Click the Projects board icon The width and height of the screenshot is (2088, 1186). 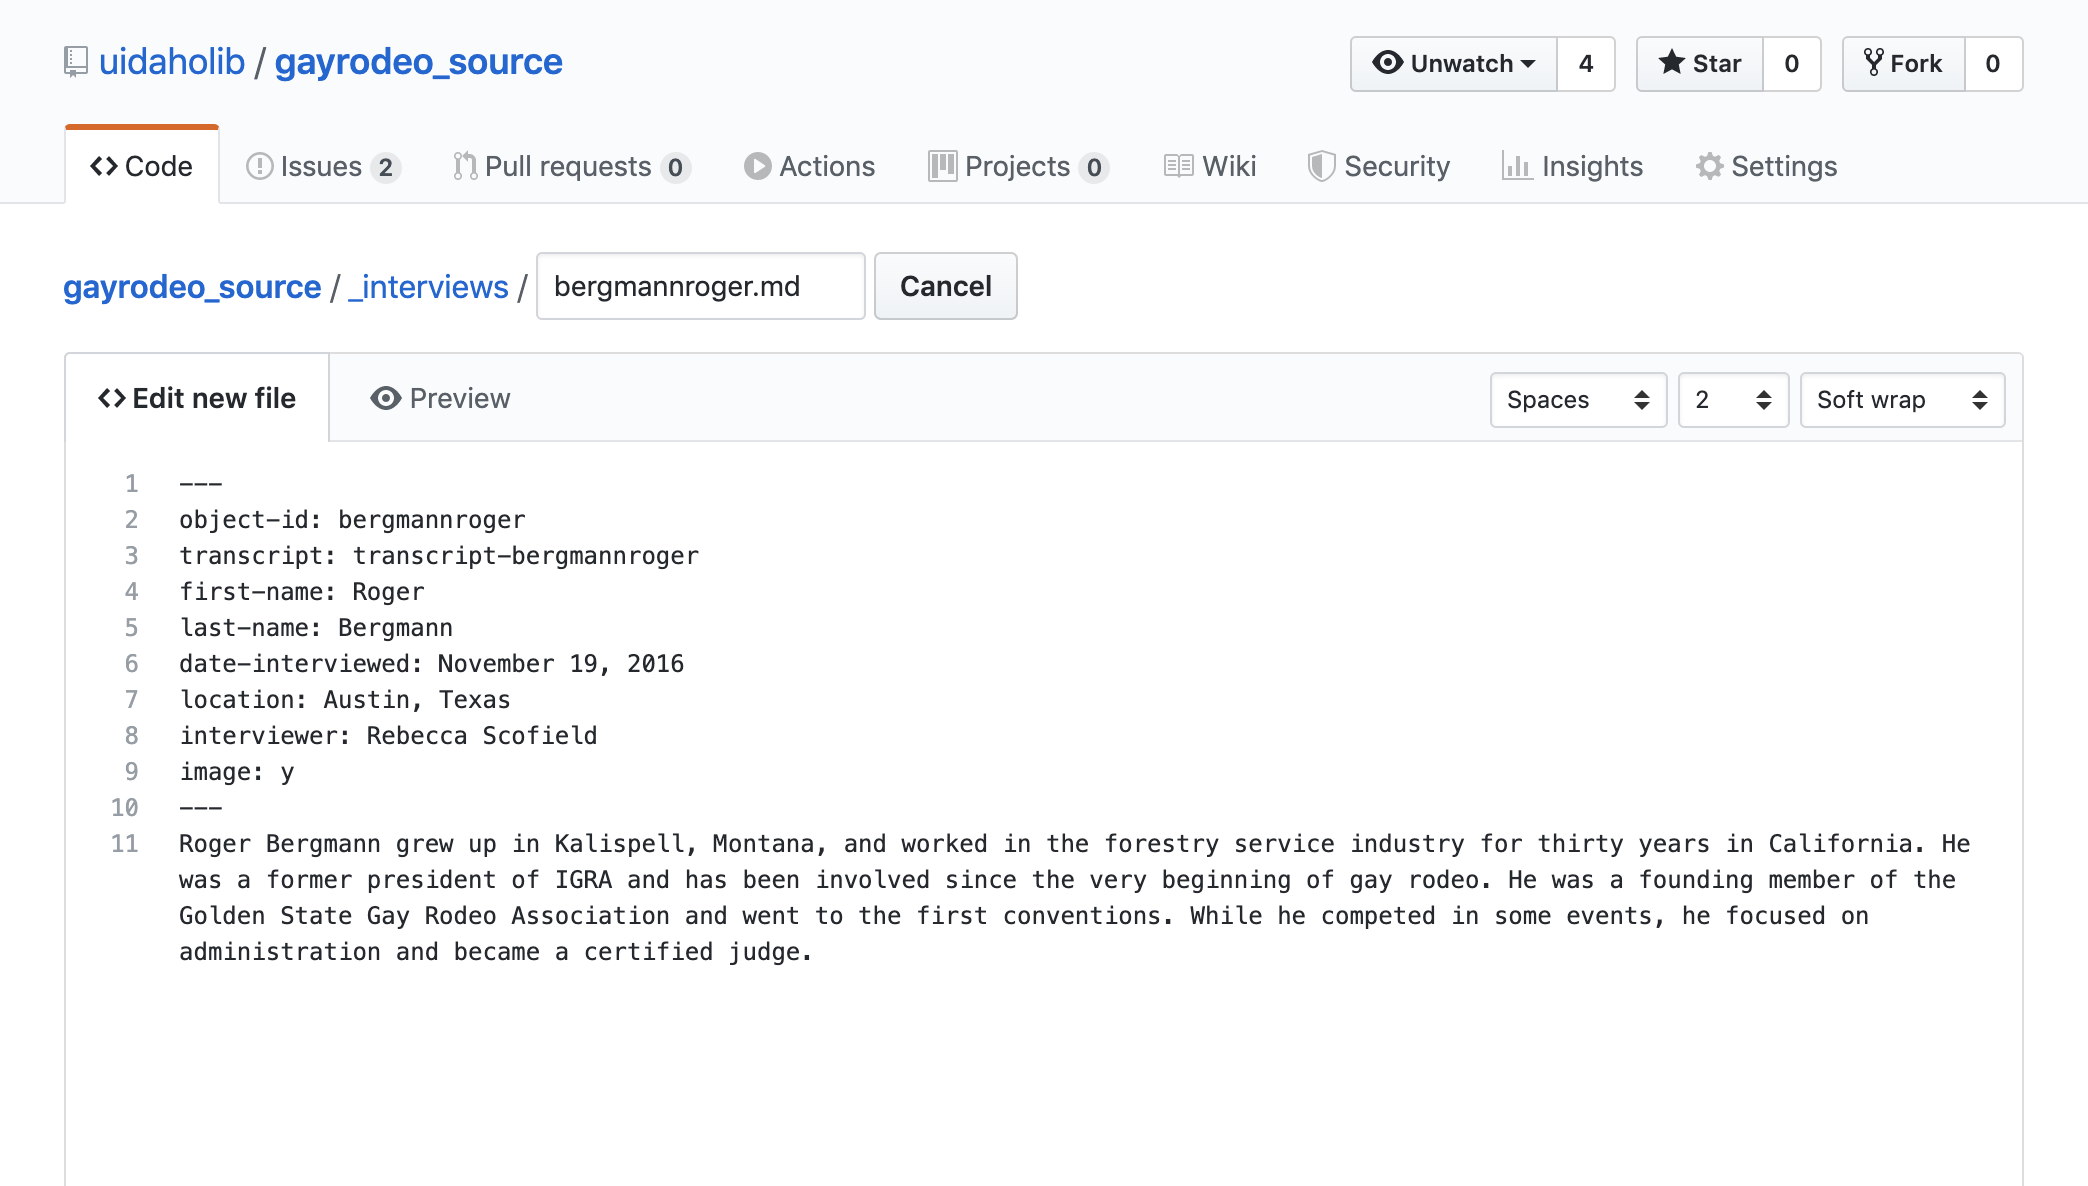coord(943,166)
